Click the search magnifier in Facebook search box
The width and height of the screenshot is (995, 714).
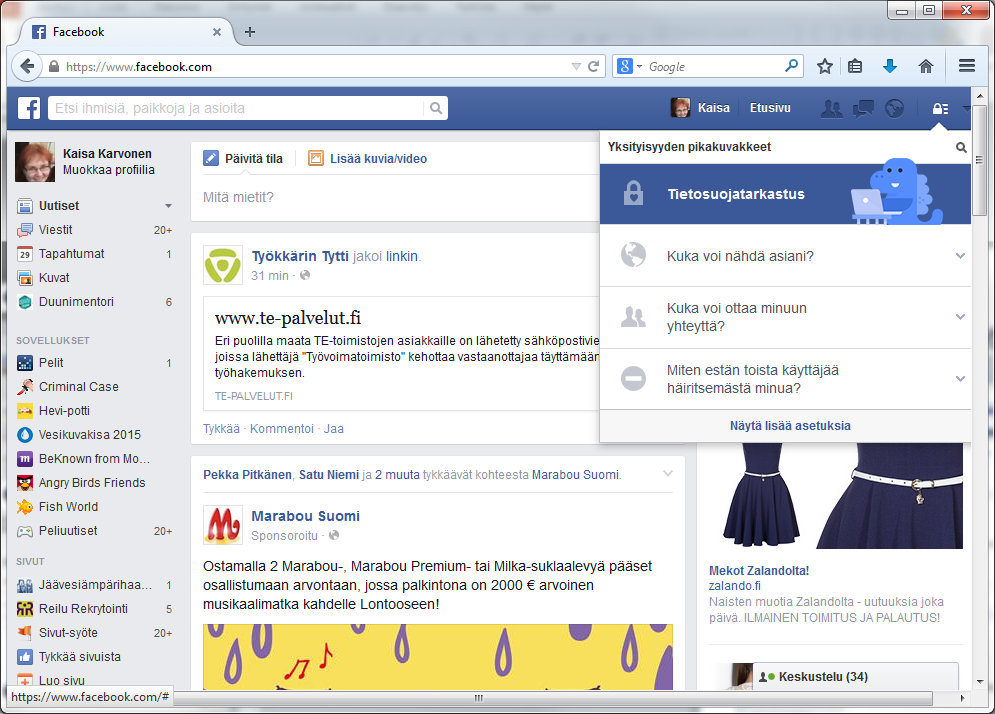436,108
